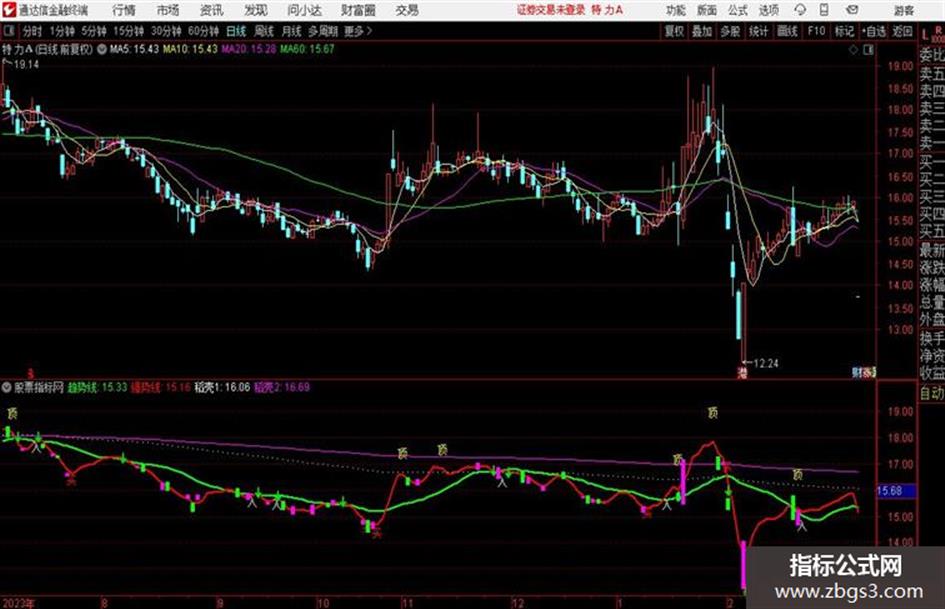Viewport: 945px width, 609px height.
Task: Click the diamond icon at chart top-right
Action: click(853, 50)
